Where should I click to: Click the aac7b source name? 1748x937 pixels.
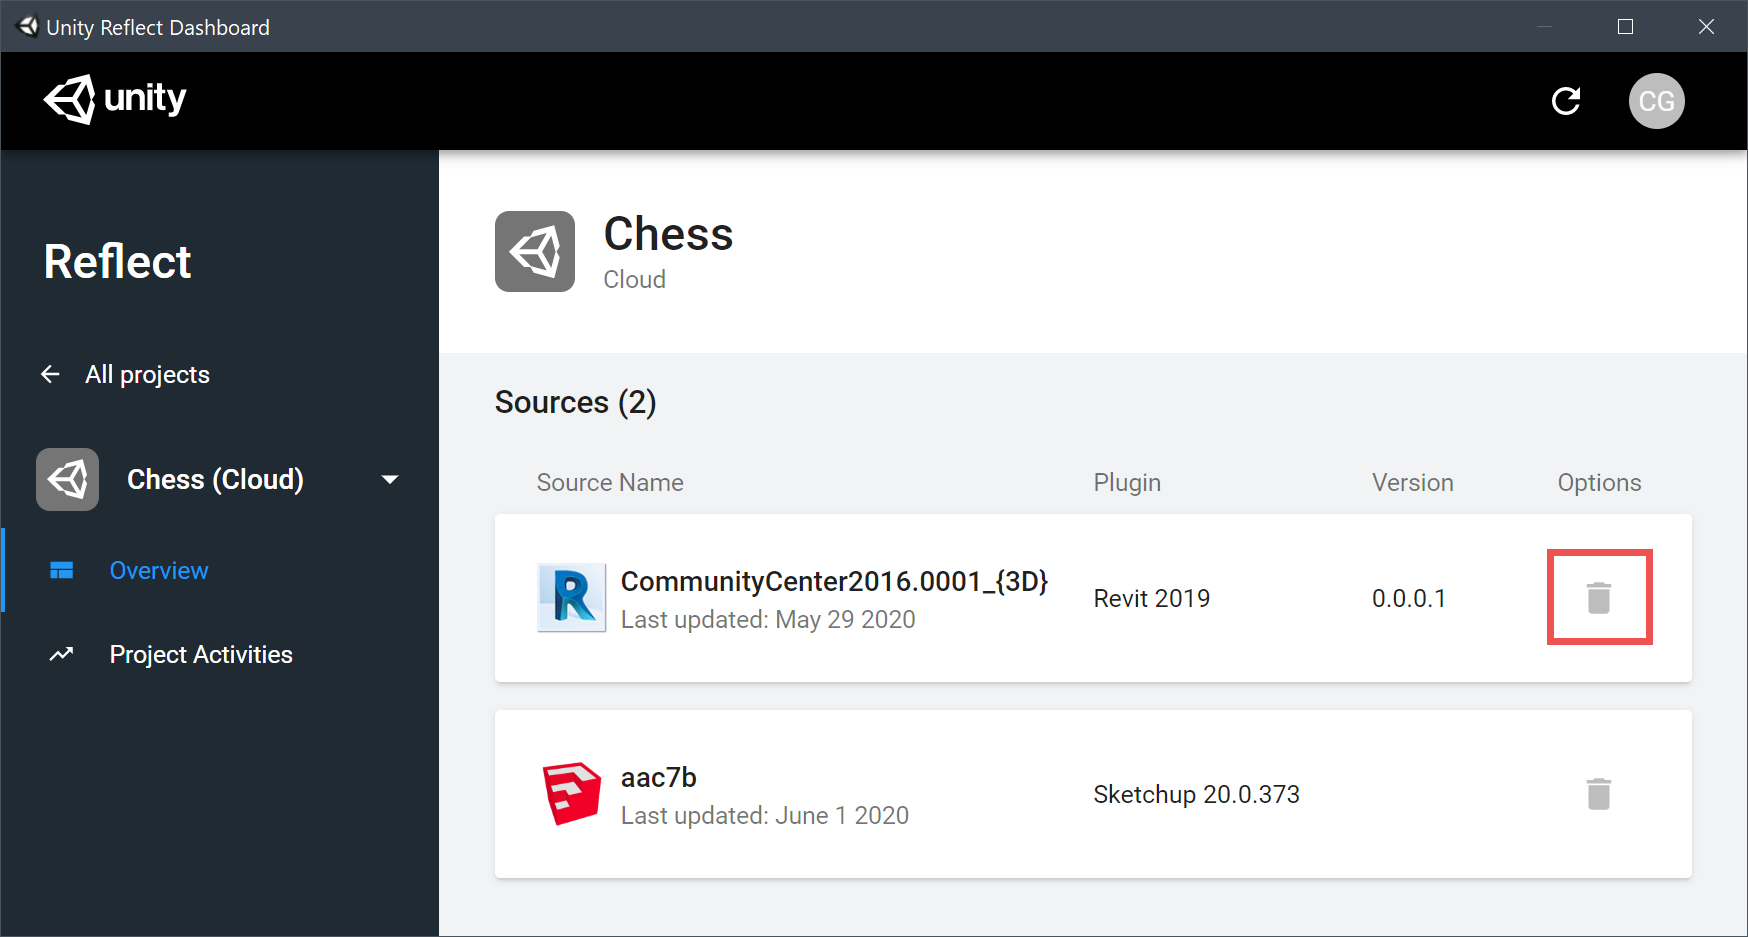point(658,777)
